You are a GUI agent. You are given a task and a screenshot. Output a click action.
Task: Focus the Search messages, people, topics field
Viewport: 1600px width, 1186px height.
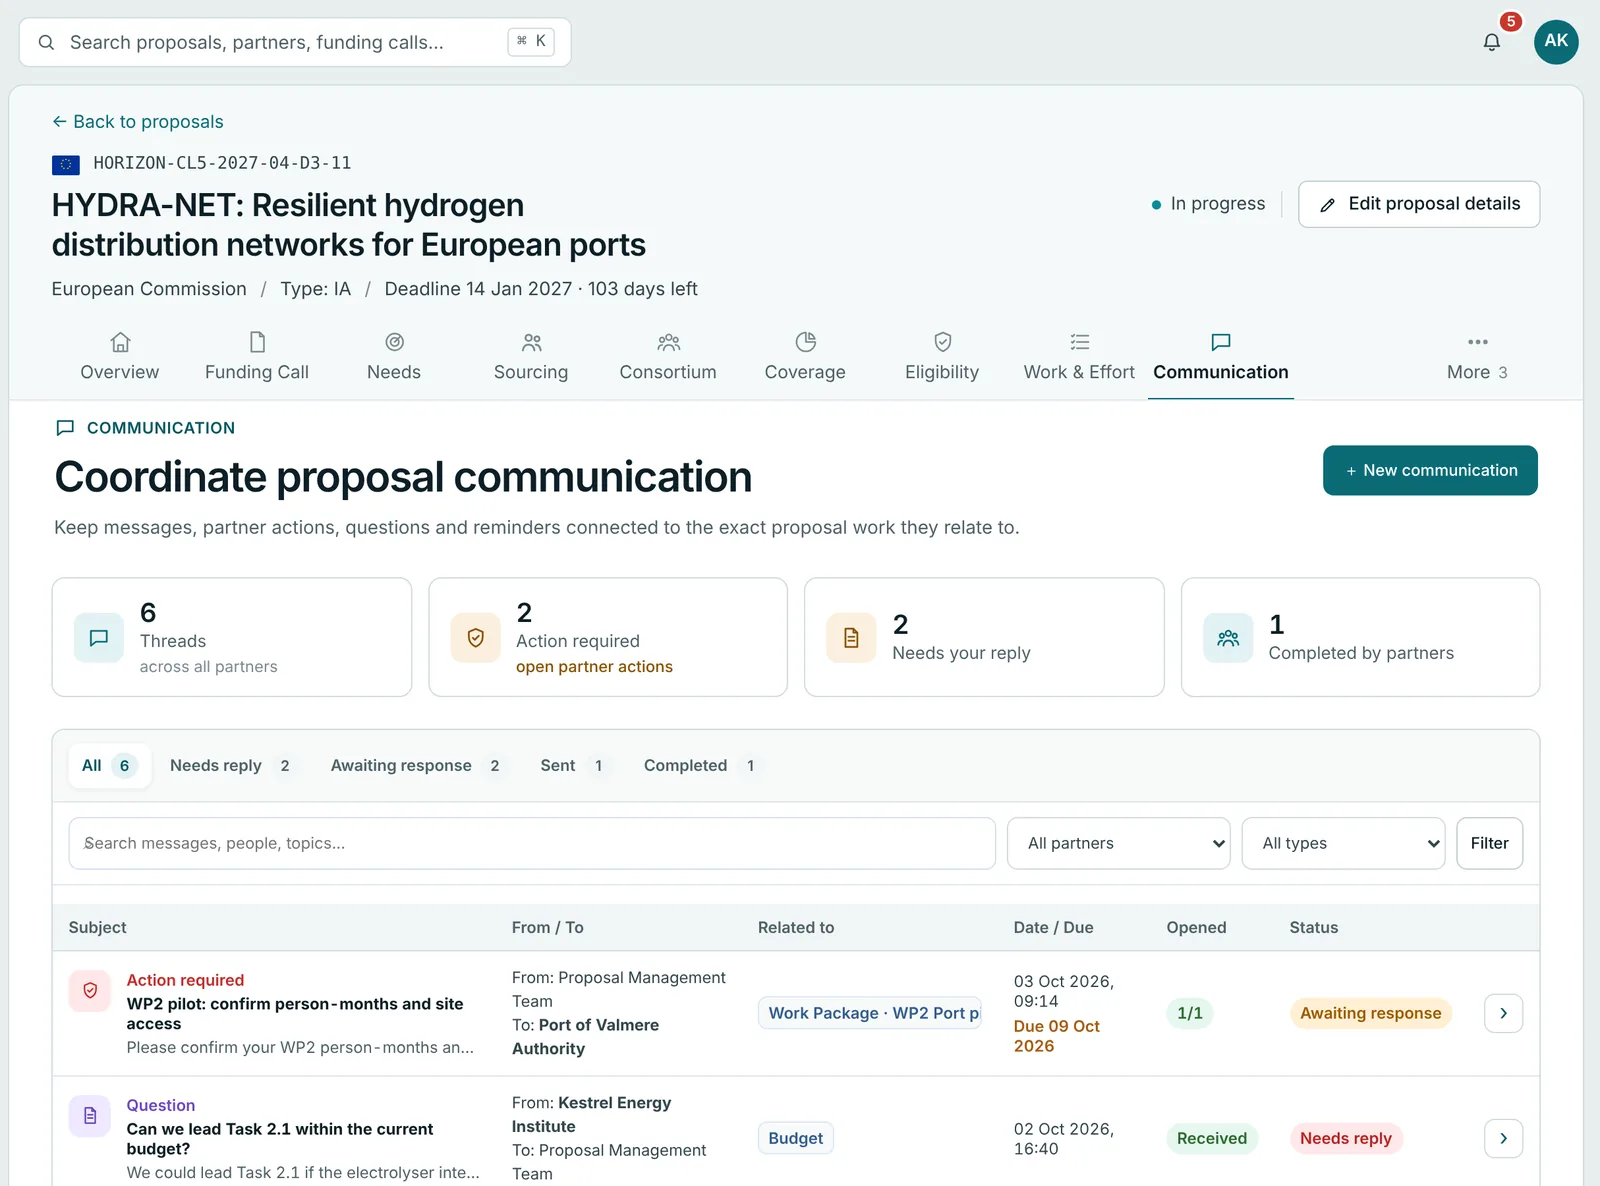point(532,843)
